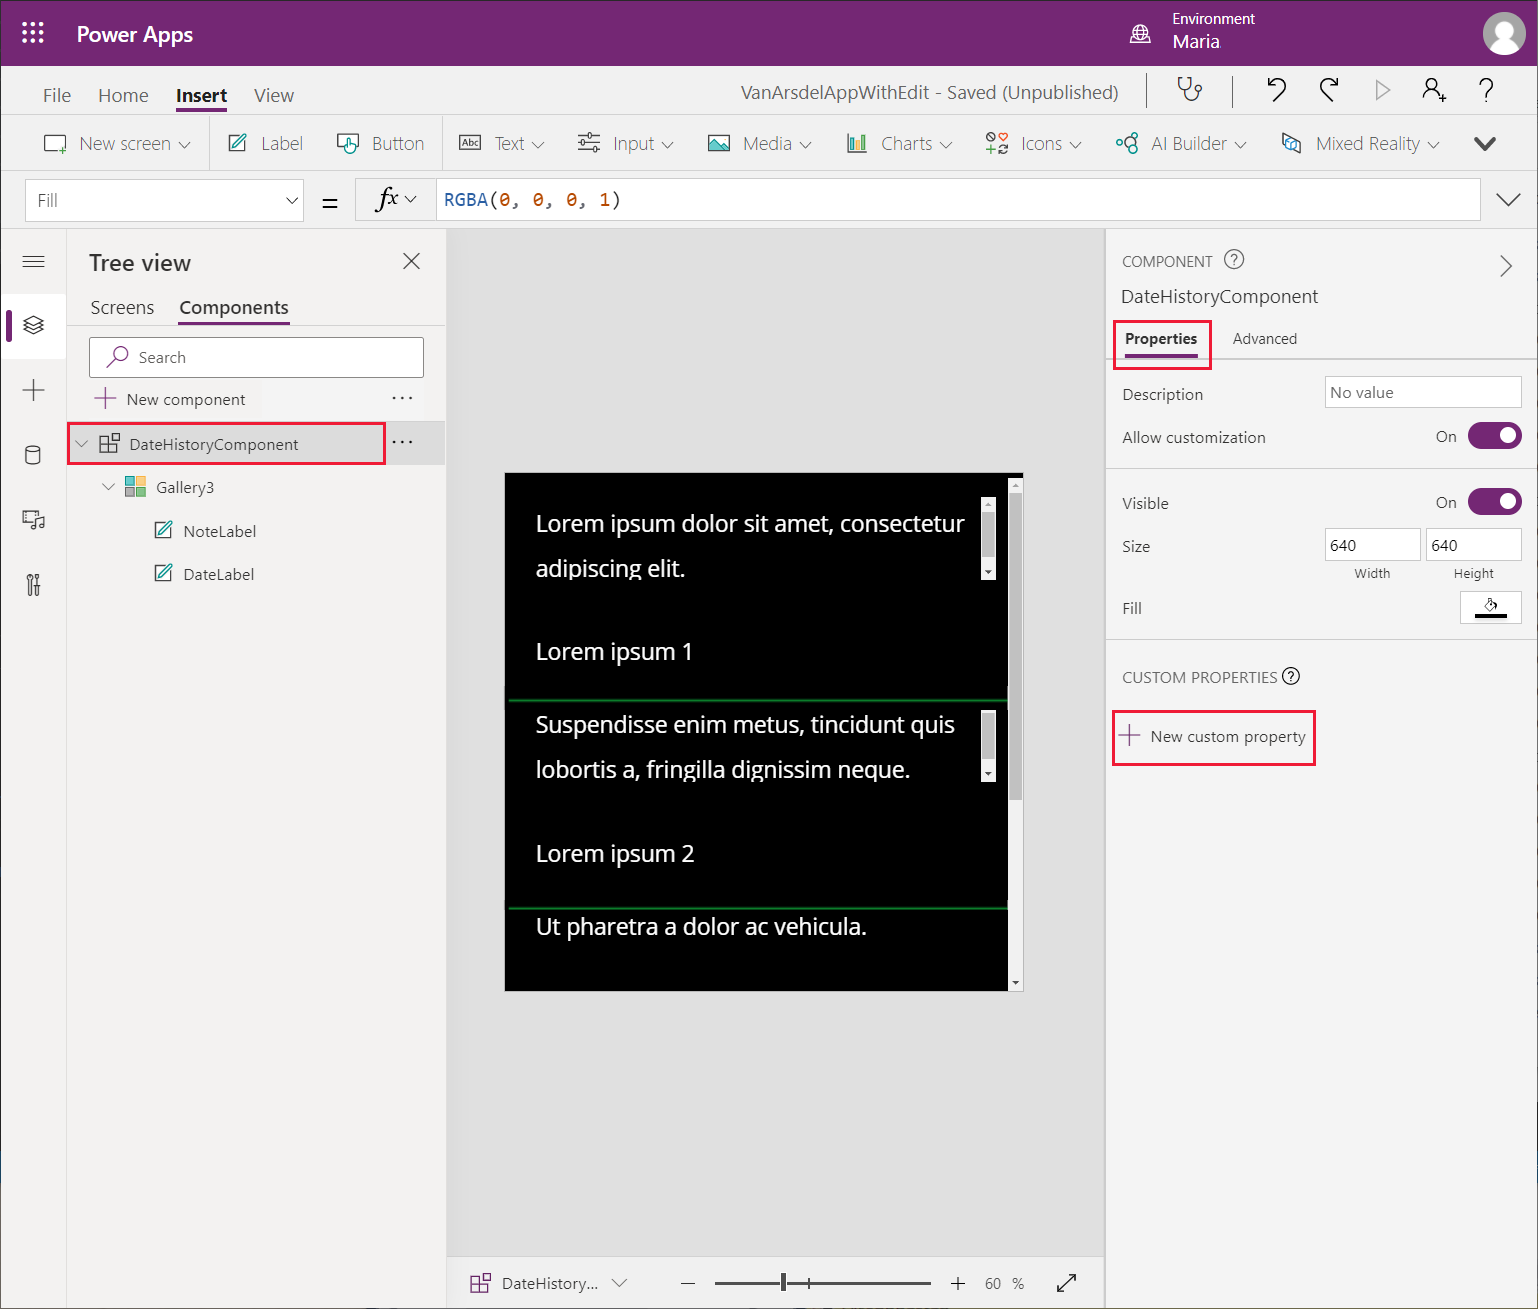The height and width of the screenshot is (1309, 1538).
Task: Toggle Allow customization switch
Action: (x=1494, y=436)
